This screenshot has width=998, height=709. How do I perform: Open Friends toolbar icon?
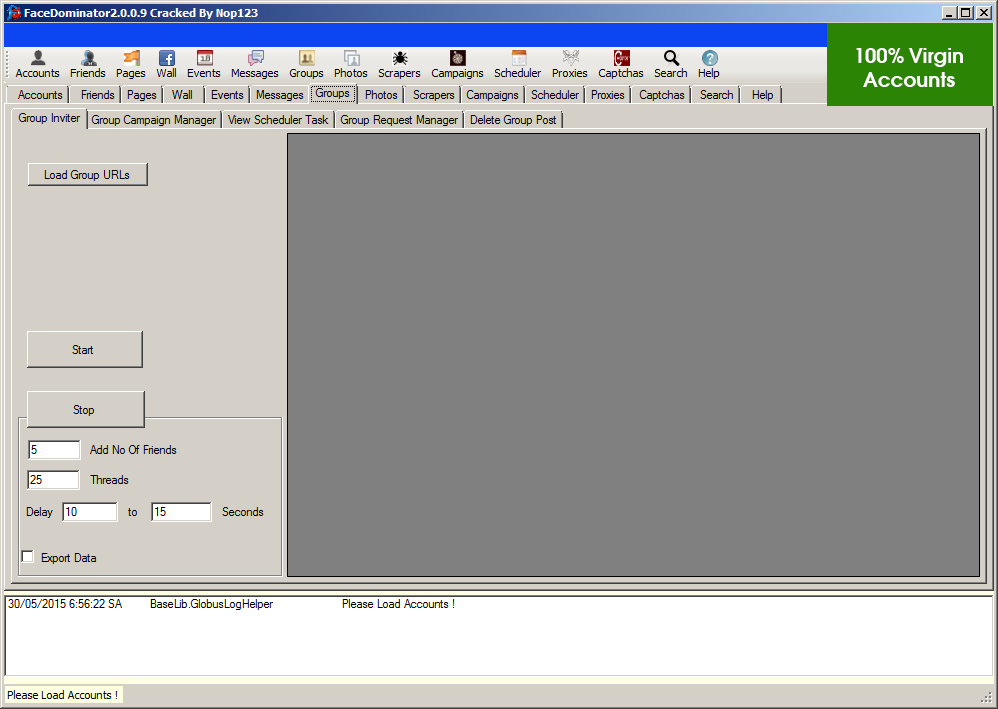coord(88,65)
